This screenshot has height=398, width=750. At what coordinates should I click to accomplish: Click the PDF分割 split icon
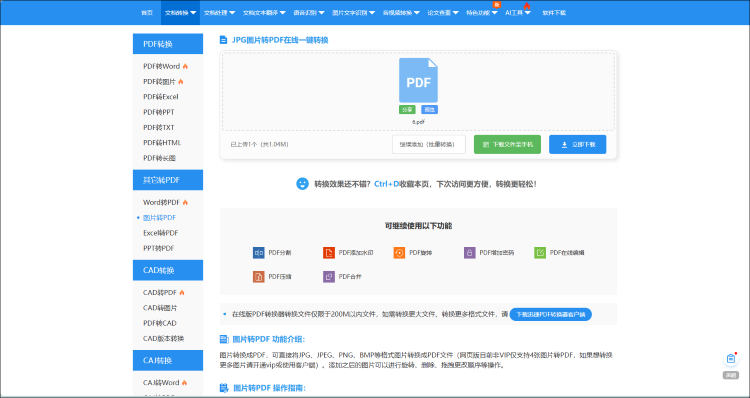click(x=259, y=253)
